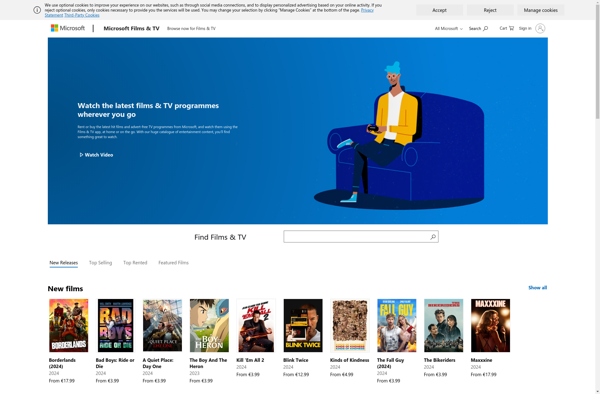Click the Microsoft logo
The width and height of the screenshot is (600, 394).
point(68,28)
